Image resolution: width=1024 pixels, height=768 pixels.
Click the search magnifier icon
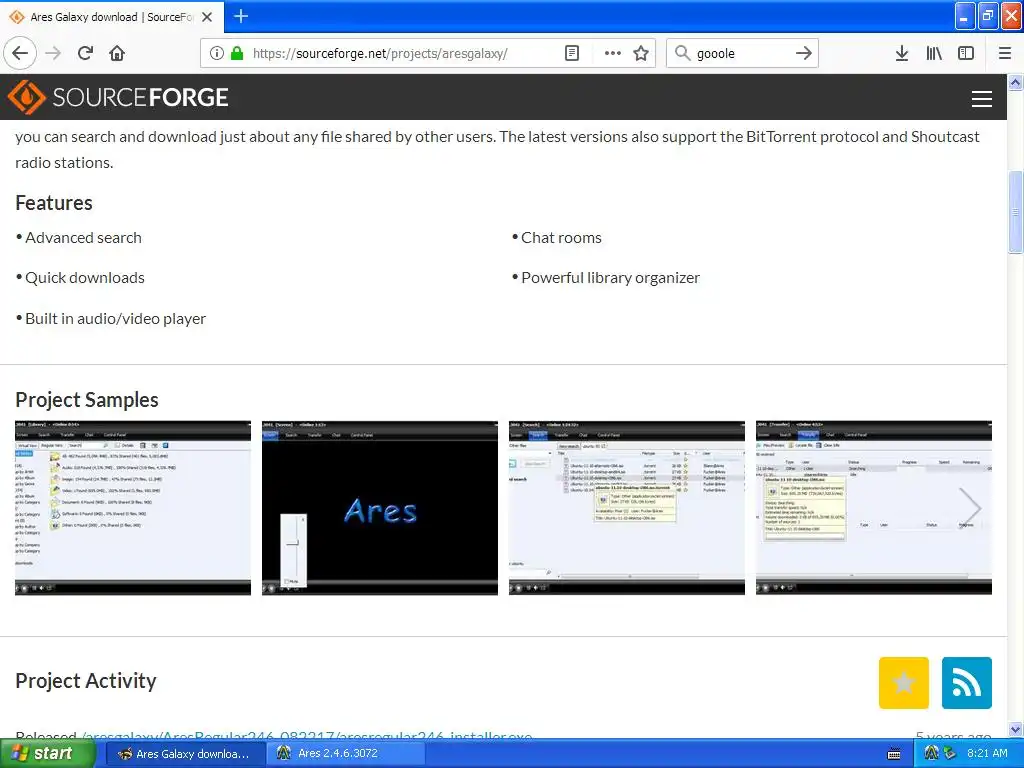click(x=682, y=53)
